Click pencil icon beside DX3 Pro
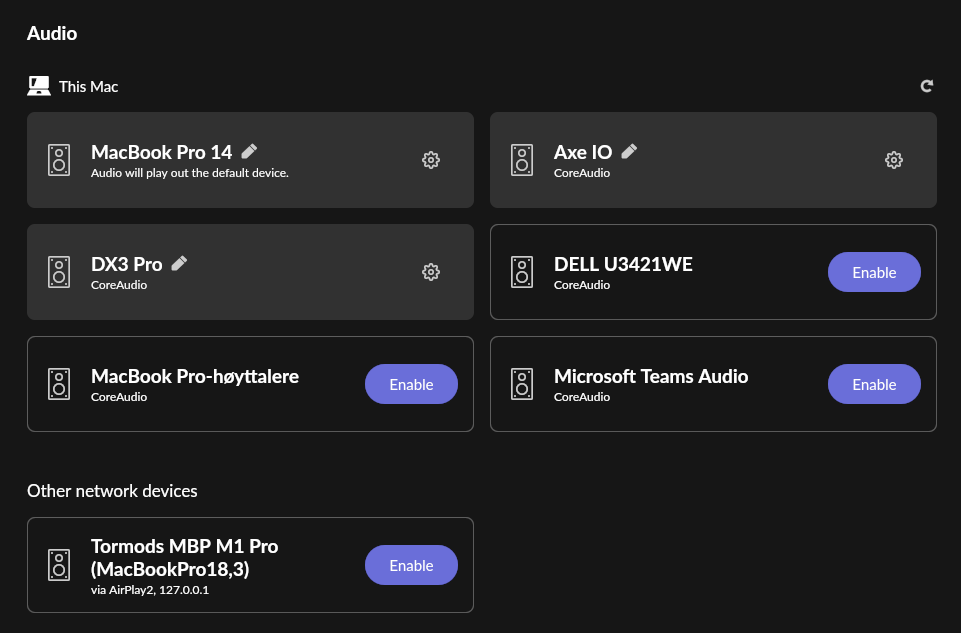 point(179,263)
